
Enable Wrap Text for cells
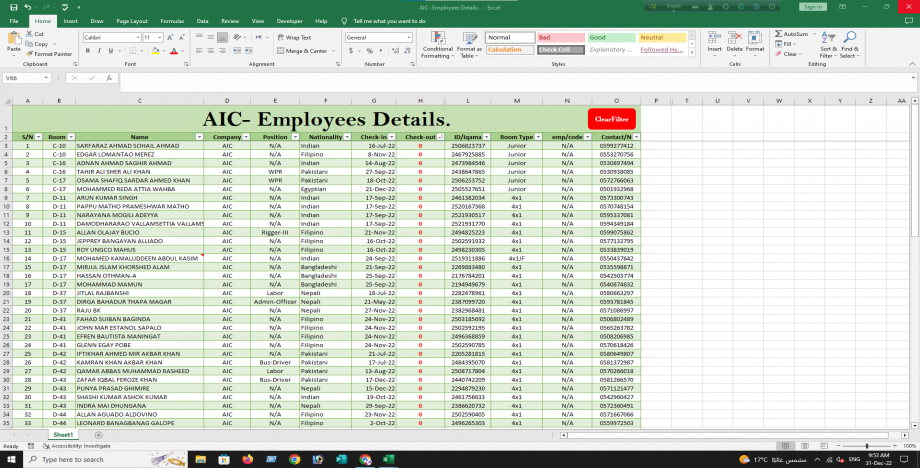coord(294,37)
